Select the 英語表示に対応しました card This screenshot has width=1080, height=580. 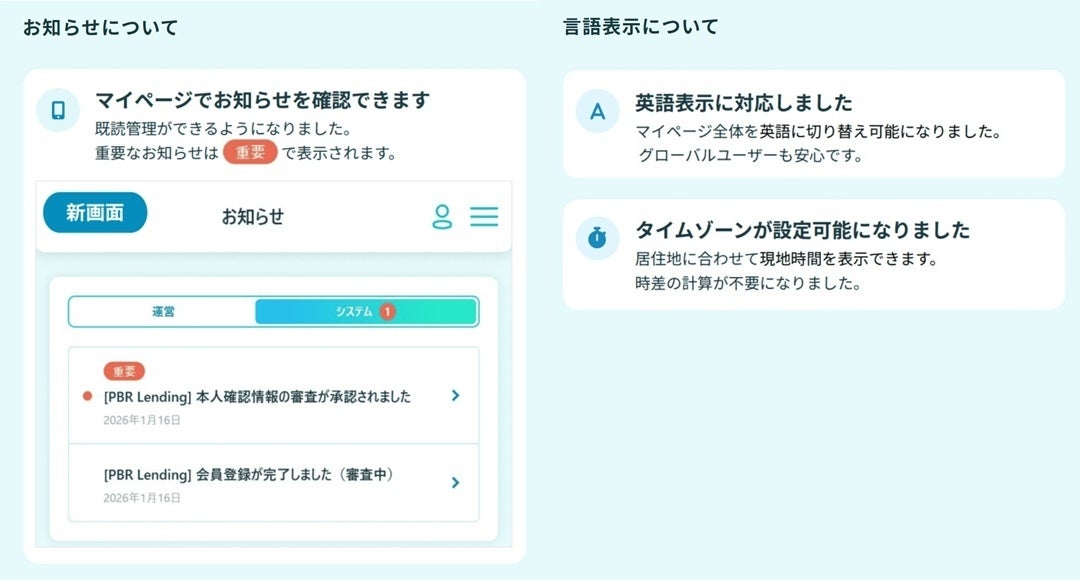tap(813, 124)
